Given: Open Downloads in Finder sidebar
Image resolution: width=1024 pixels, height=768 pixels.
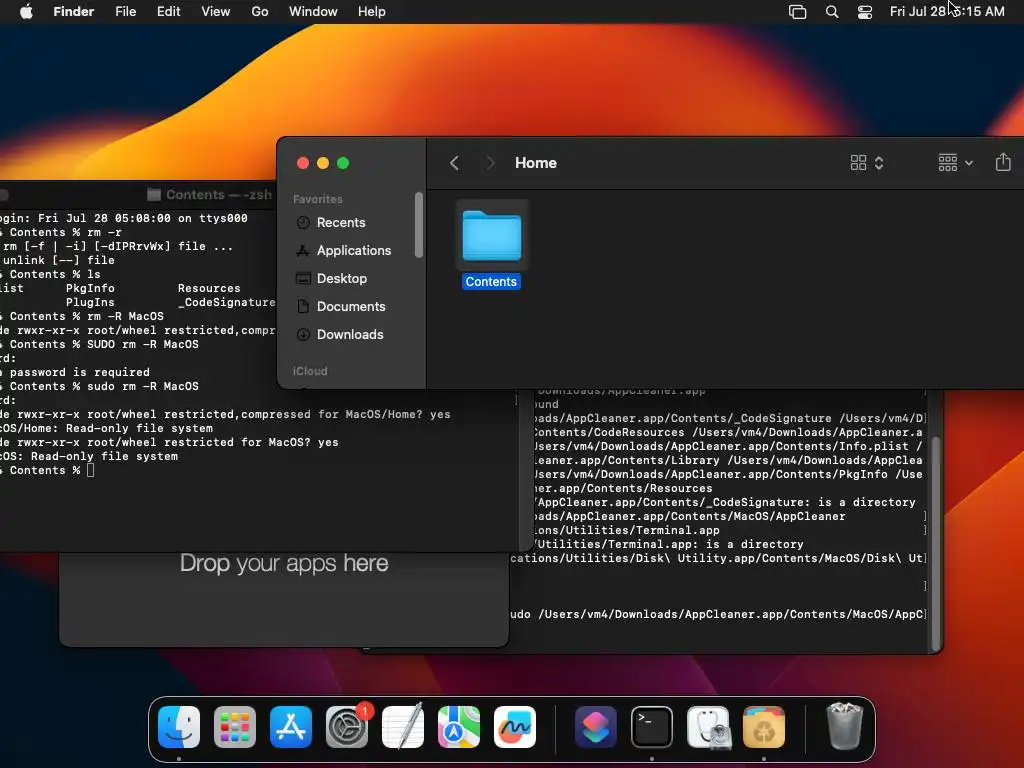Looking at the screenshot, I should (350, 335).
